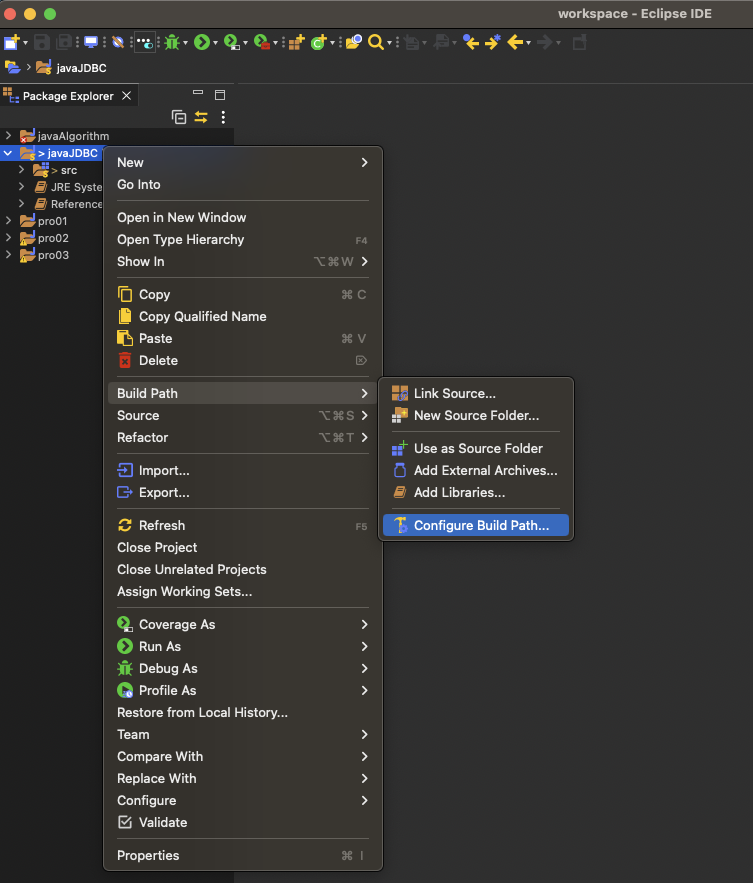Click Paste in the context menu
The height and width of the screenshot is (883, 753).
coord(243,338)
